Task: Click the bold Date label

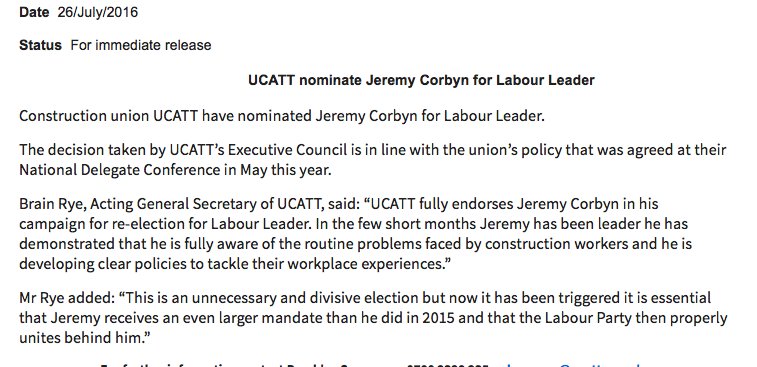Action: [34, 12]
